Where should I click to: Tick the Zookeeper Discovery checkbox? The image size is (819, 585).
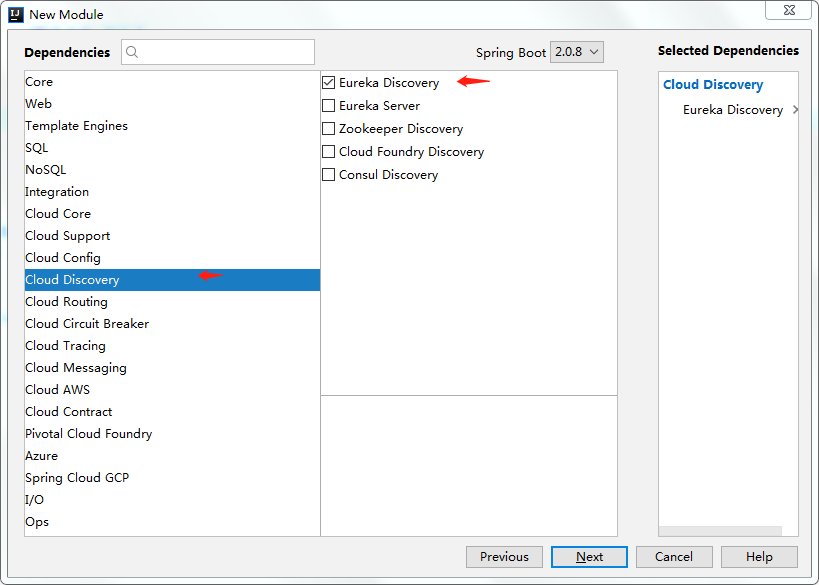[329, 128]
